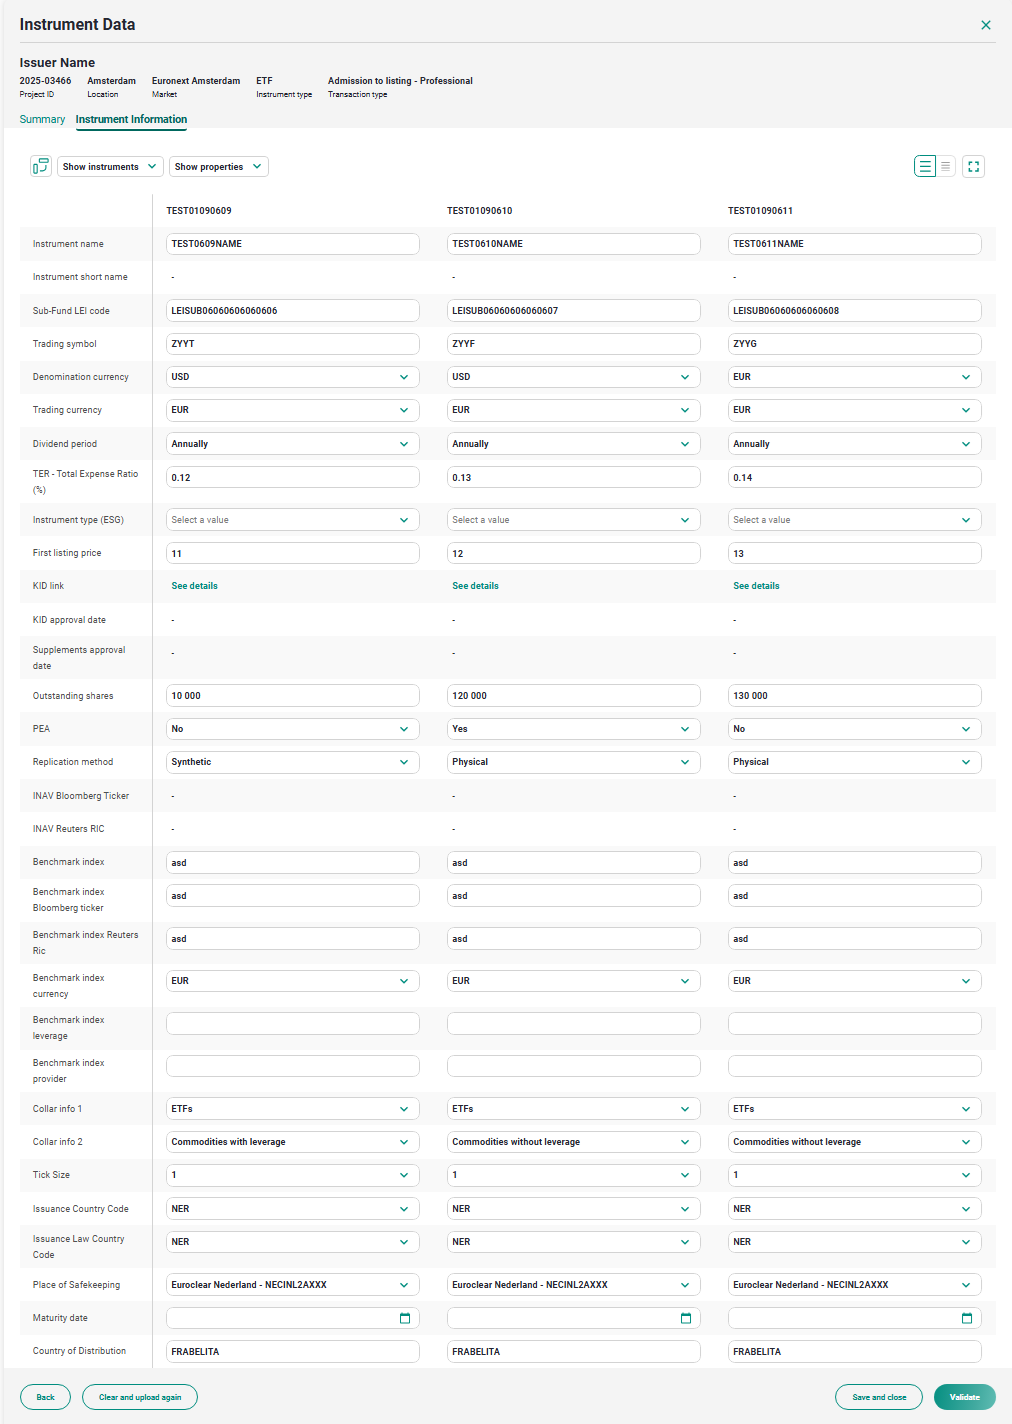Click the Validate button

click(x=964, y=1397)
